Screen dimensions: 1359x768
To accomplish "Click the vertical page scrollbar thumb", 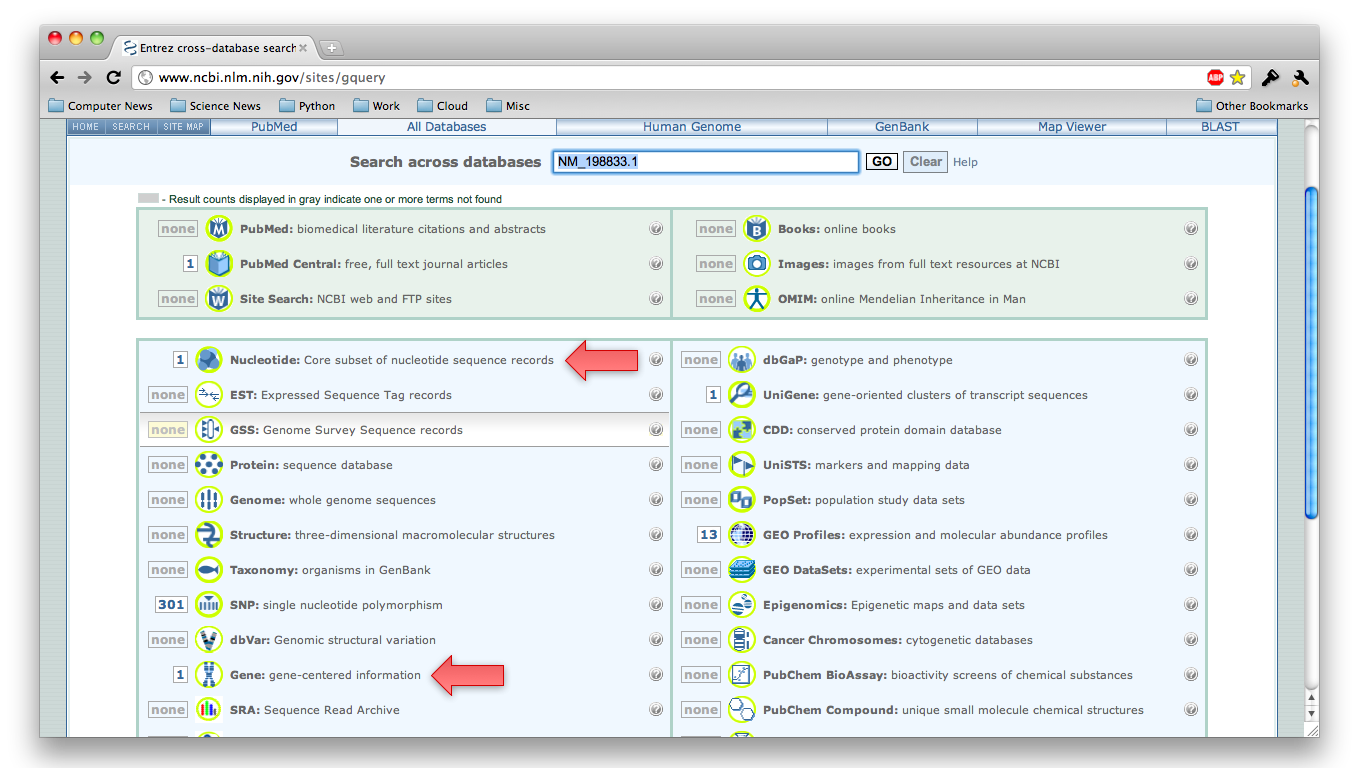I will [1312, 352].
